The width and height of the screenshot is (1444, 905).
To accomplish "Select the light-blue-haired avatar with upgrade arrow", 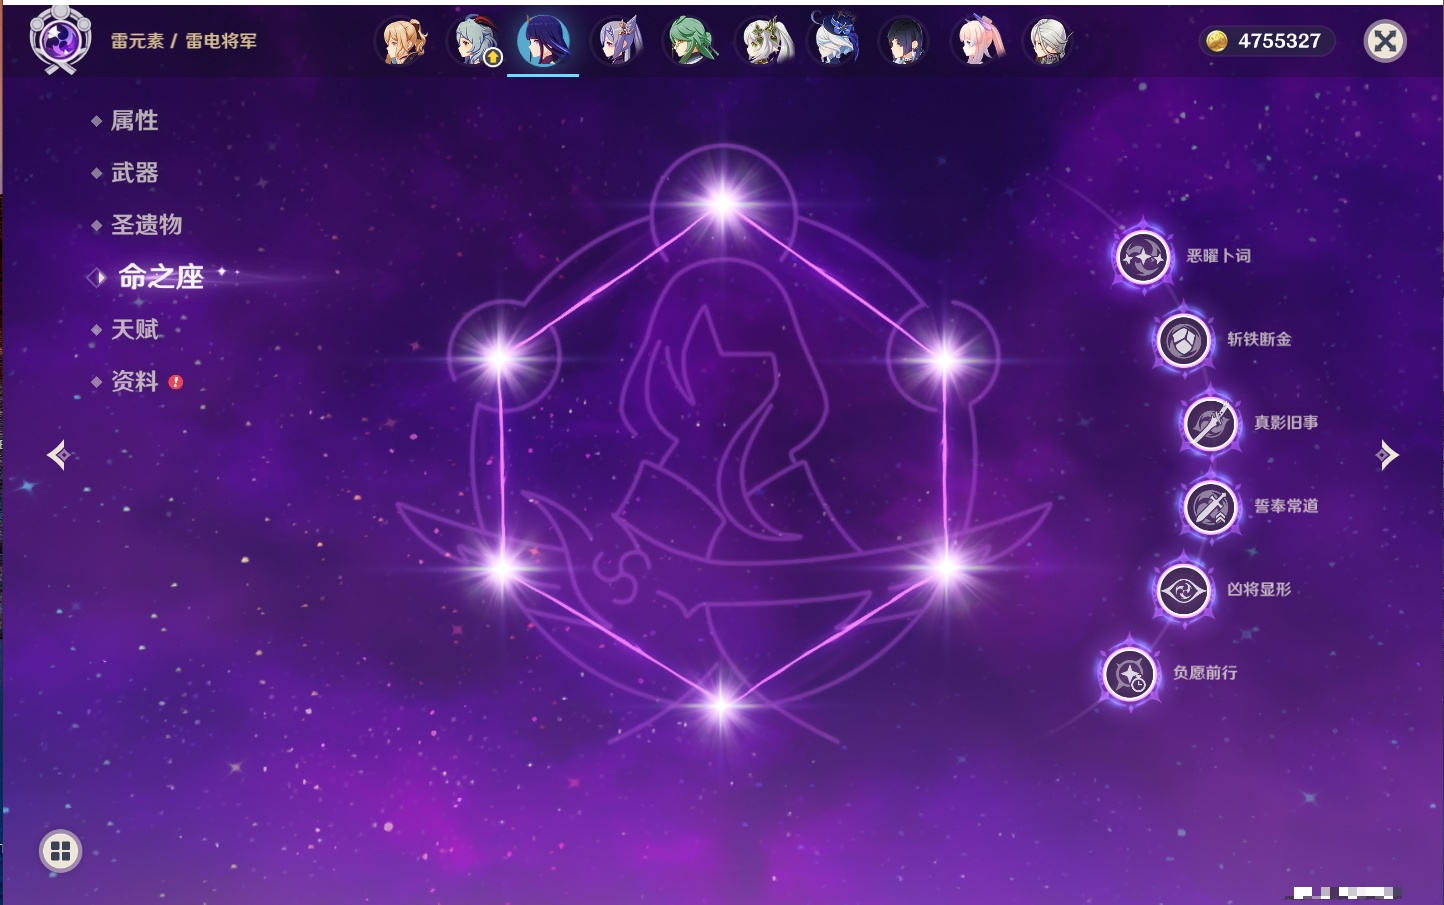I will point(475,42).
